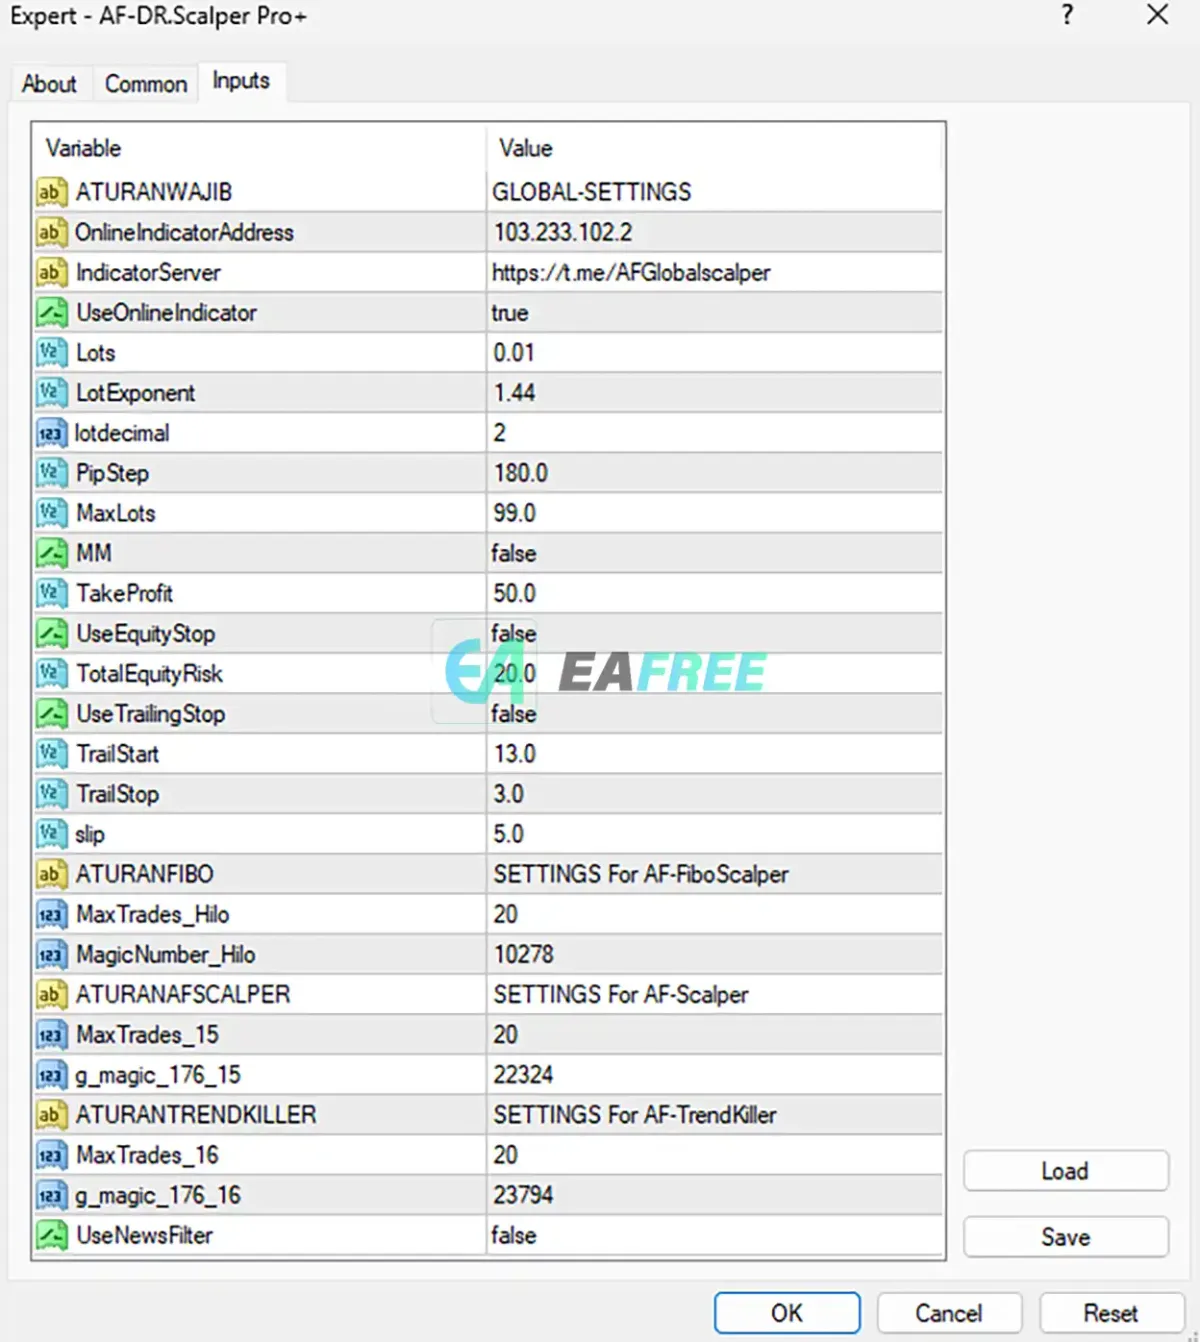Click the integer icon beside lotdecimal
This screenshot has height=1342, width=1200.
tap(51, 433)
